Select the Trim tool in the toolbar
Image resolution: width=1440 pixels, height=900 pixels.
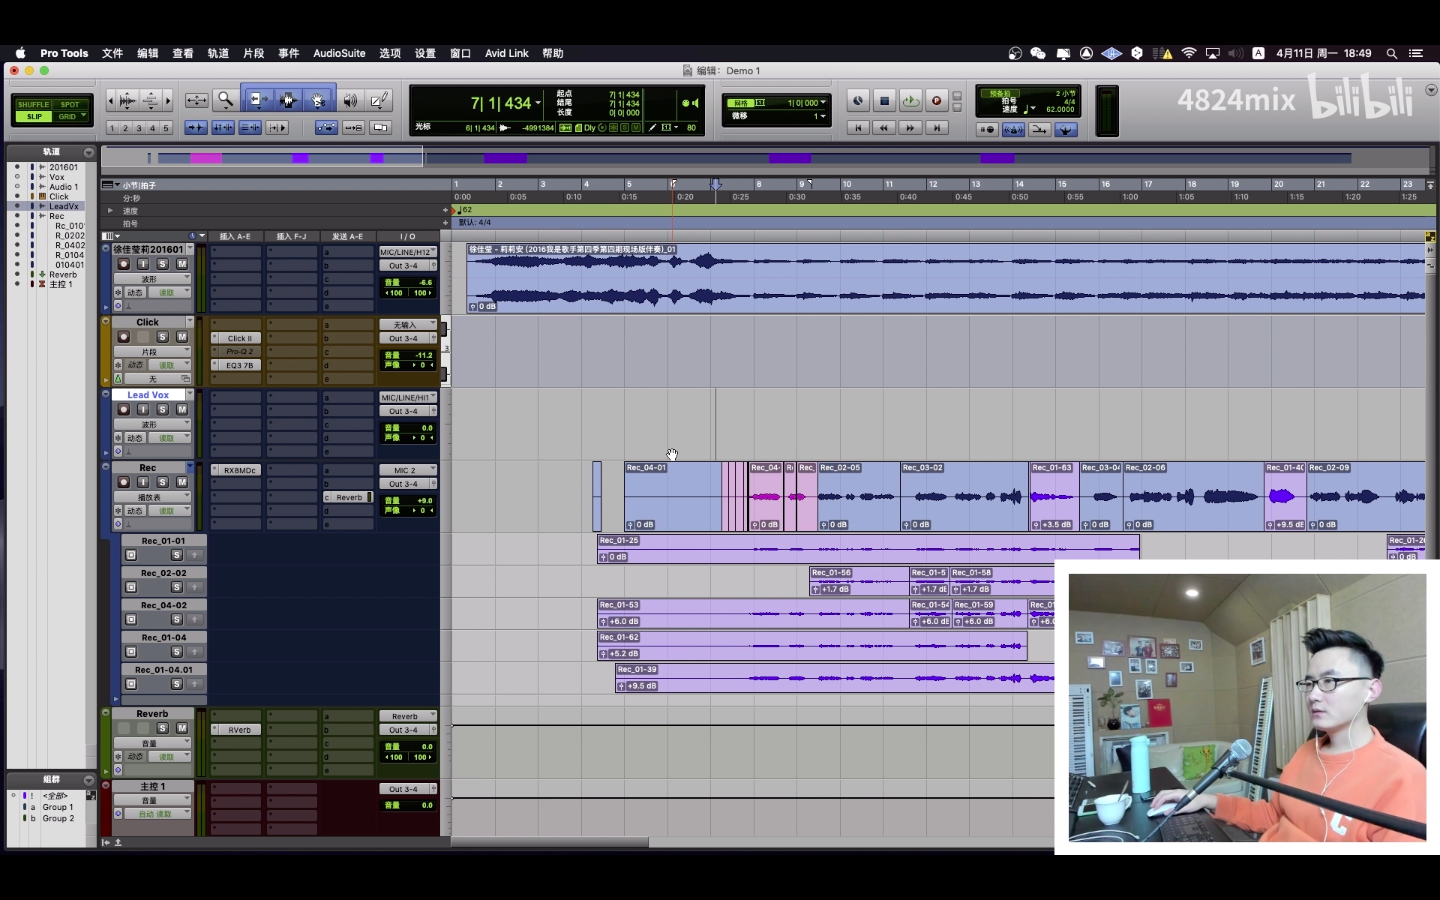click(x=257, y=100)
